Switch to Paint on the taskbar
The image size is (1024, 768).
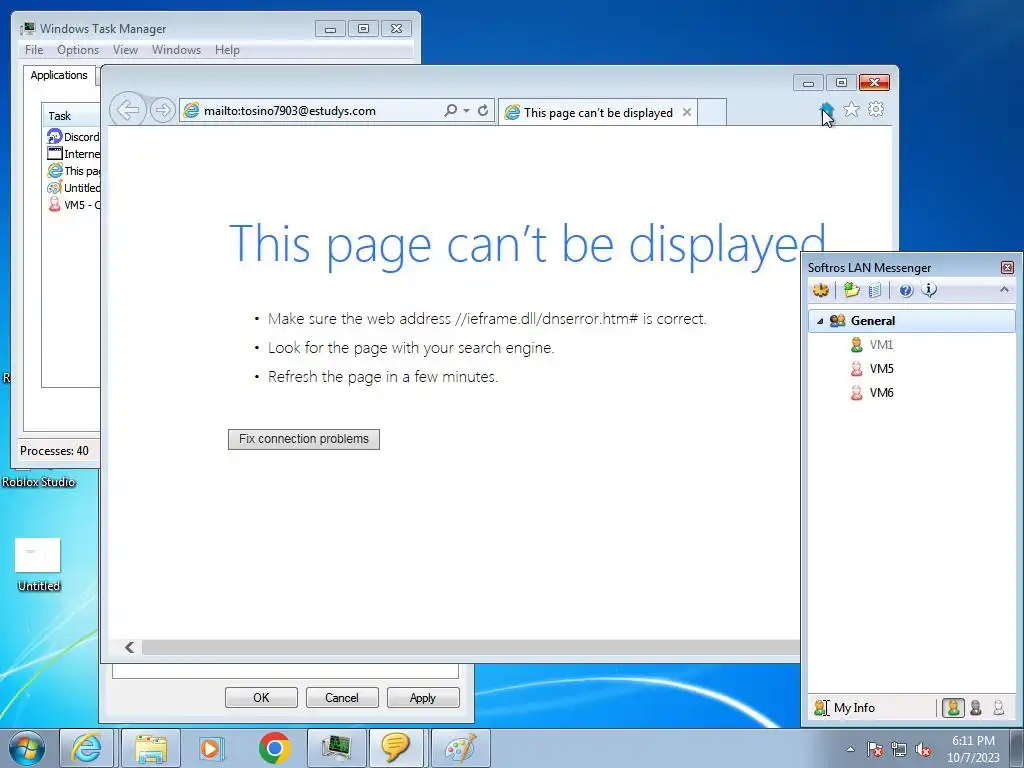[x=460, y=748]
